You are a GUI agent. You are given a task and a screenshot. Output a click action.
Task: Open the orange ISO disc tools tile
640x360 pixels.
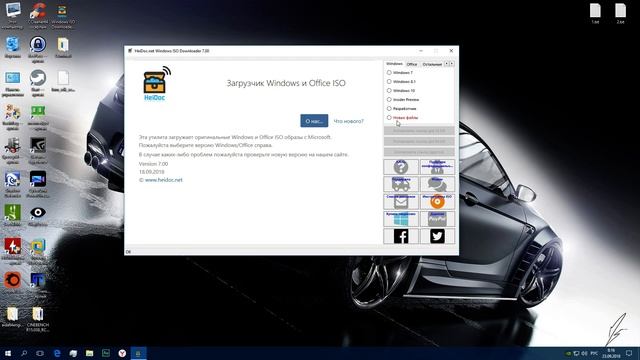(437, 202)
